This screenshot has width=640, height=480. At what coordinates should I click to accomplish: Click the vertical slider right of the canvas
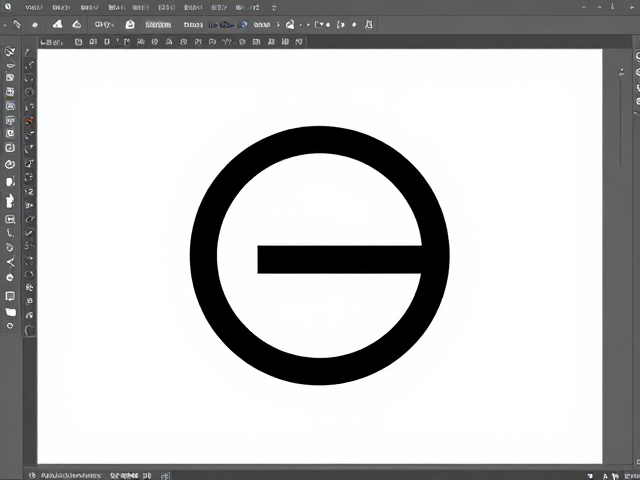621,118
